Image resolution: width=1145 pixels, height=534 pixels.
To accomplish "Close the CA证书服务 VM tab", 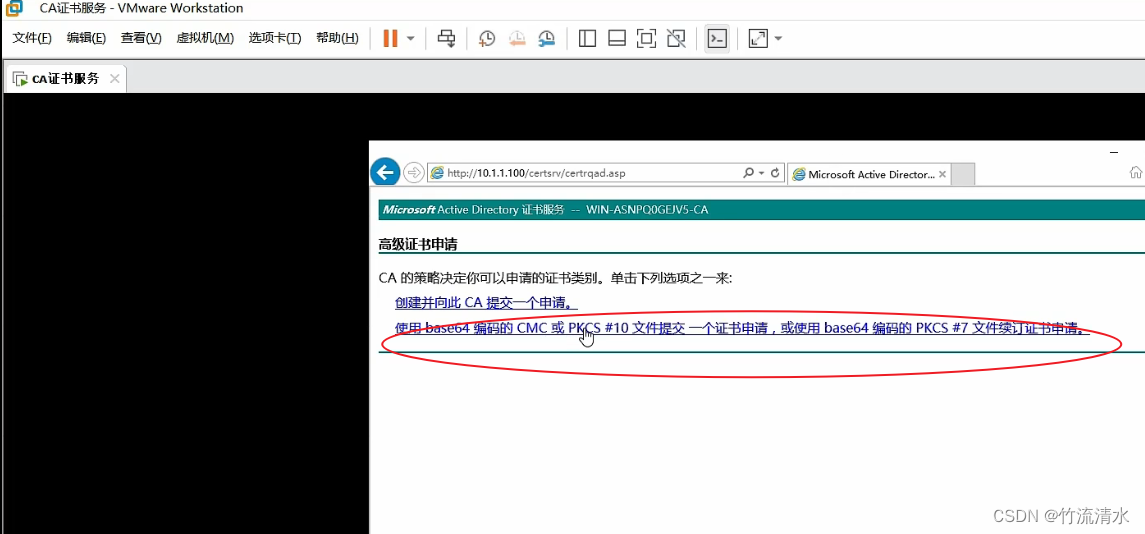I will point(115,79).
